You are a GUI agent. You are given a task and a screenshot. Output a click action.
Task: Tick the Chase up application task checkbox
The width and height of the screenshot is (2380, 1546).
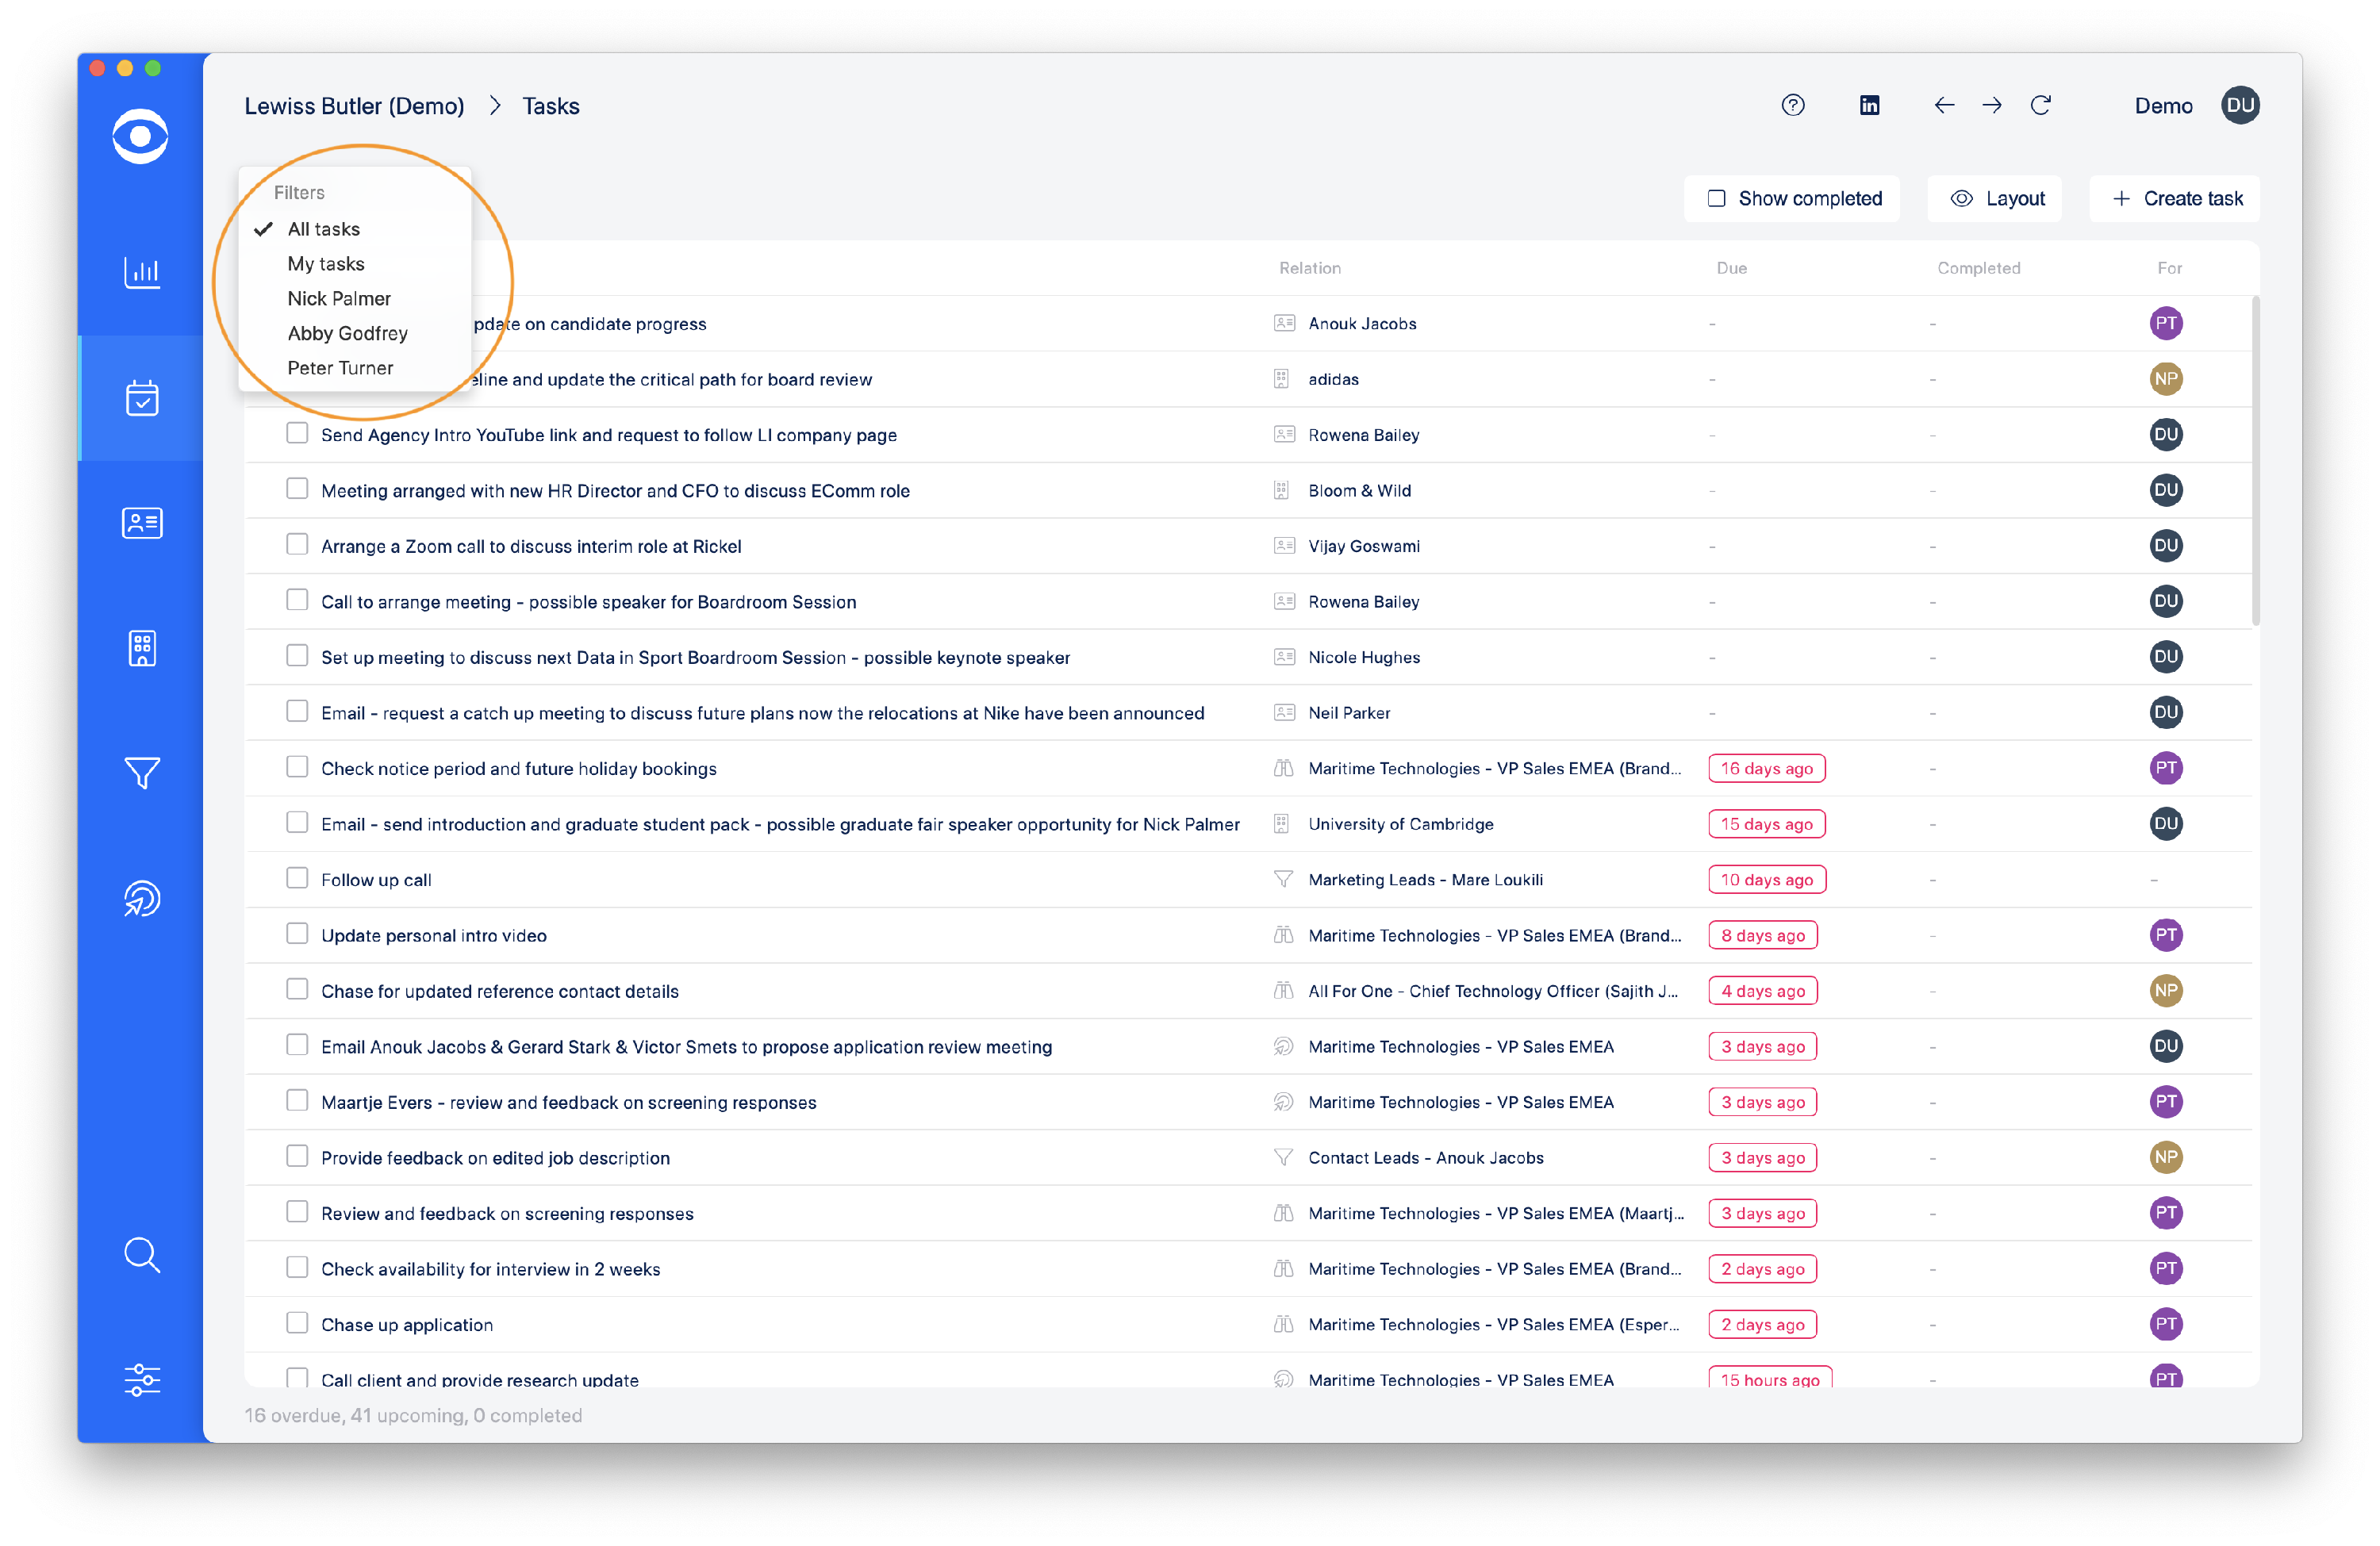point(297,1323)
